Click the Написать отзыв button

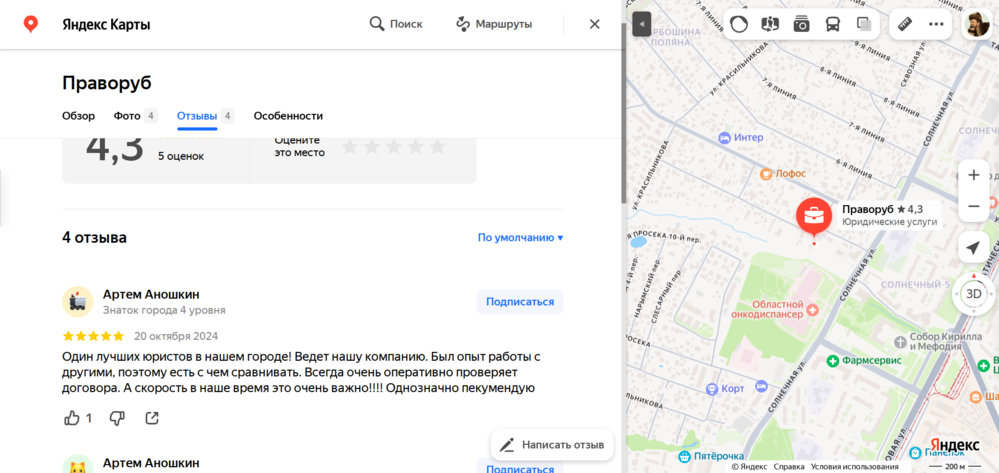552,445
